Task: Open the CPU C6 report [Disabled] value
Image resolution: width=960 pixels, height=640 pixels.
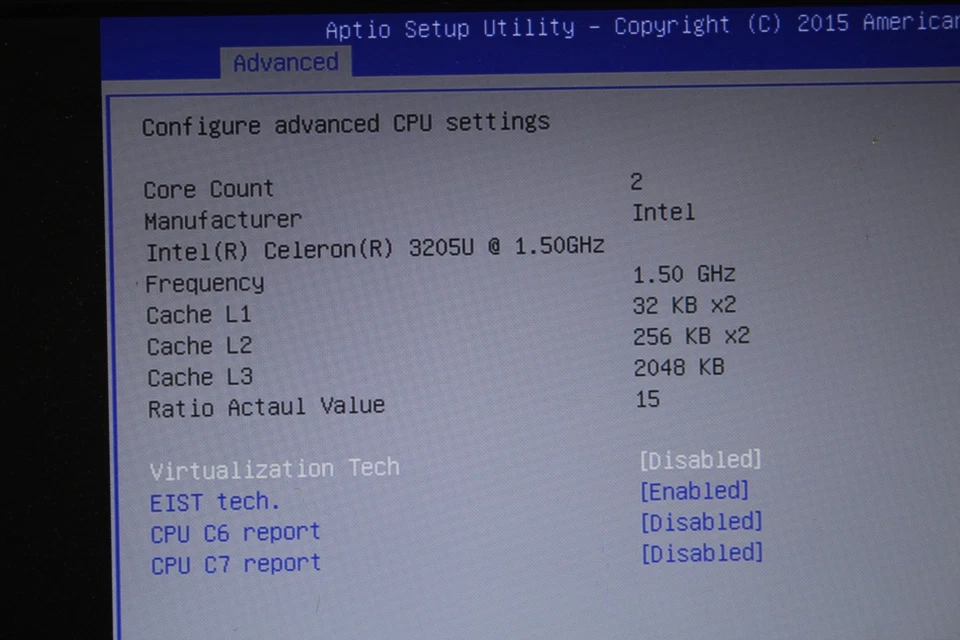Action: (702, 522)
